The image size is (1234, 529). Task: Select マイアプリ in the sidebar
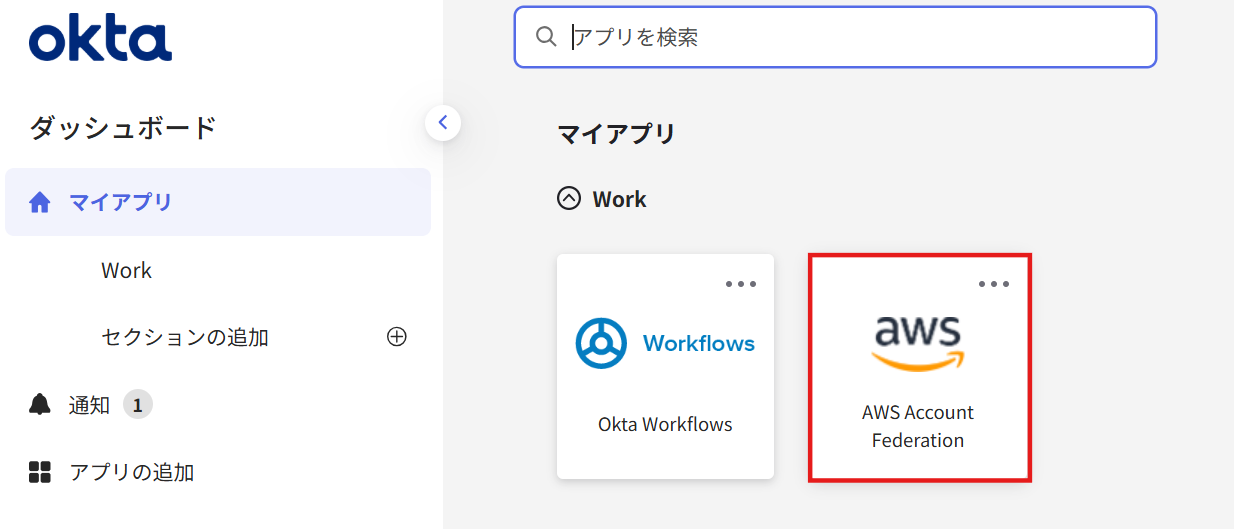point(121,202)
